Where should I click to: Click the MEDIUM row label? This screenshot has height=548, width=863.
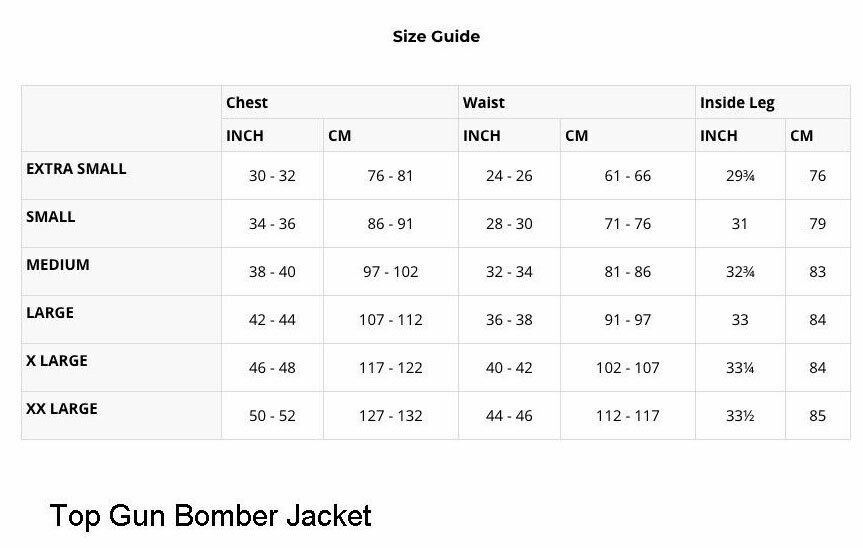pyautogui.click(x=58, y=264)
